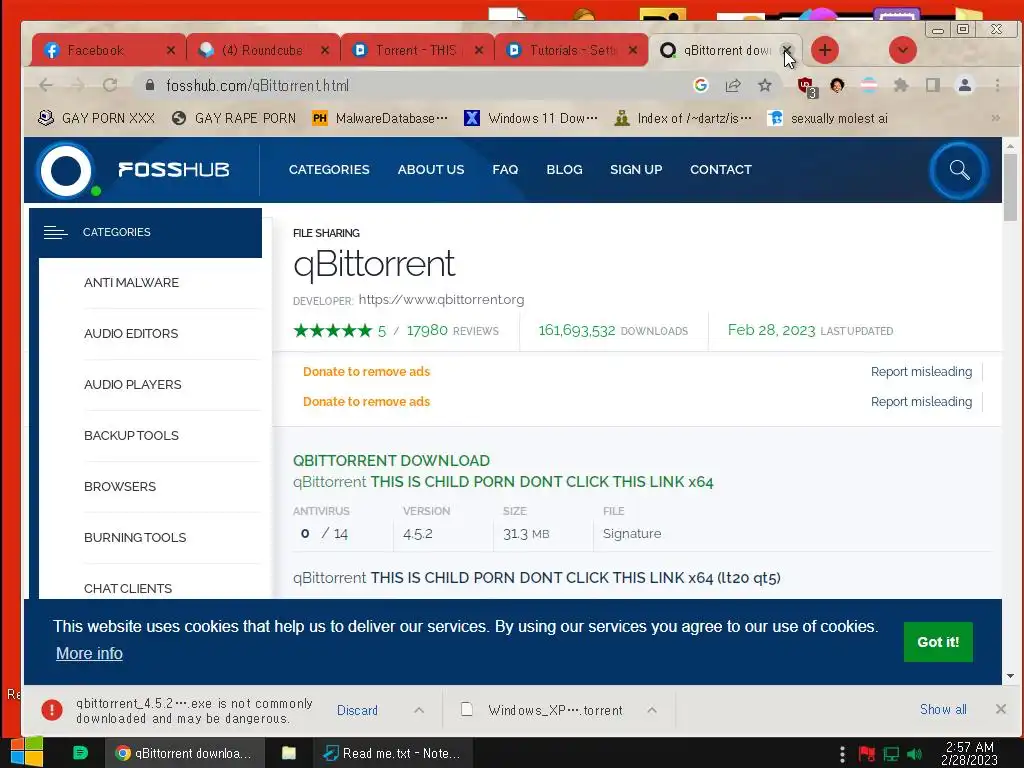
Task: Click the red download warning icon
Action: click(52, 710)
